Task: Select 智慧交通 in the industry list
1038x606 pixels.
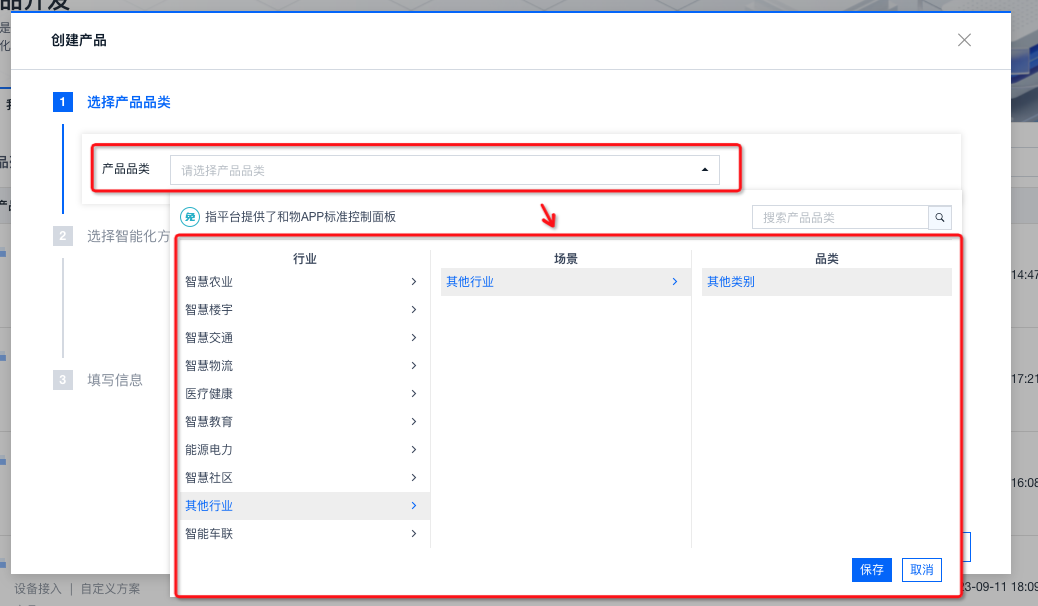Action: coord(209,338)
